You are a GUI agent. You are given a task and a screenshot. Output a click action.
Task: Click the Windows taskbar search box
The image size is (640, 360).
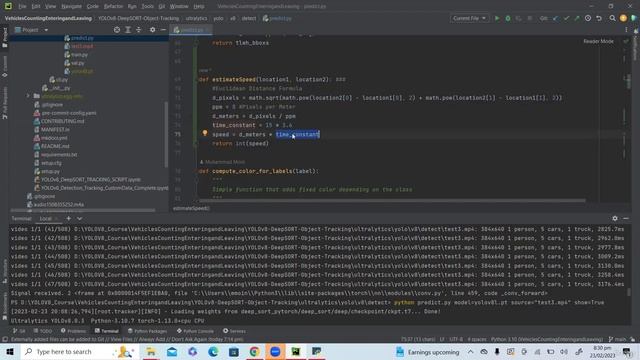(x=80, y=351)
